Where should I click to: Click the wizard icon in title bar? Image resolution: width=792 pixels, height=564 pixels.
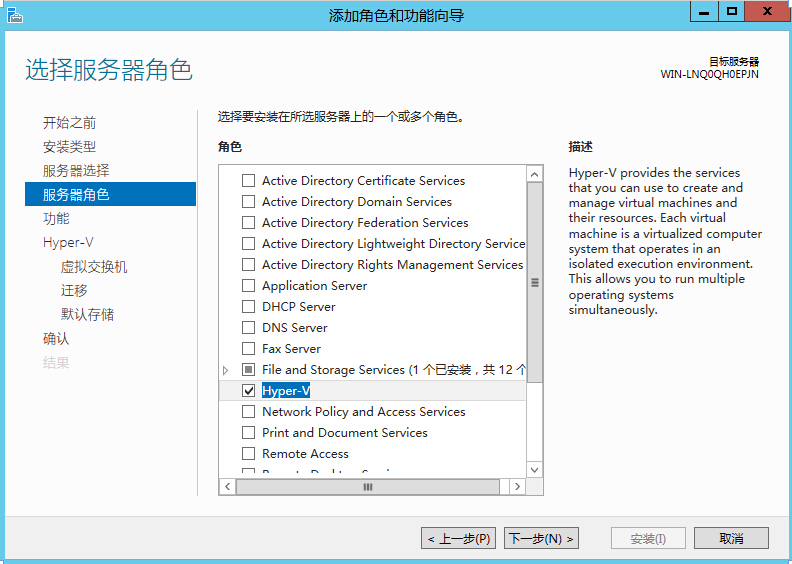tap(15, 15)
